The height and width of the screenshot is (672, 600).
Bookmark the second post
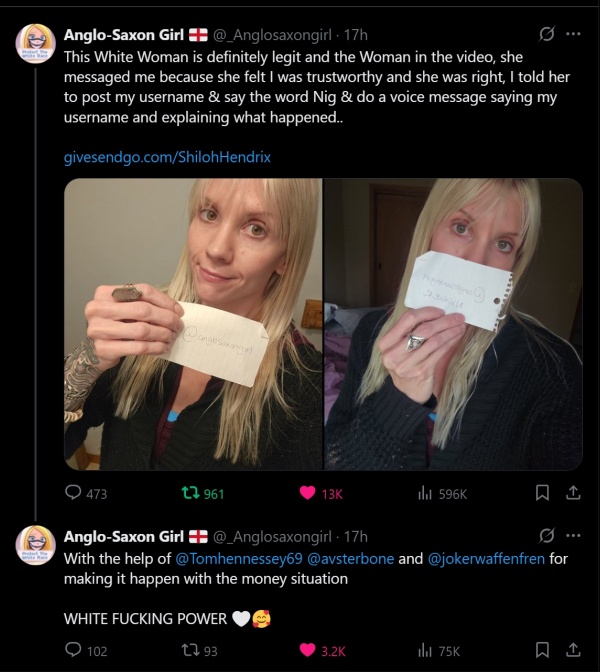[542, 650]
